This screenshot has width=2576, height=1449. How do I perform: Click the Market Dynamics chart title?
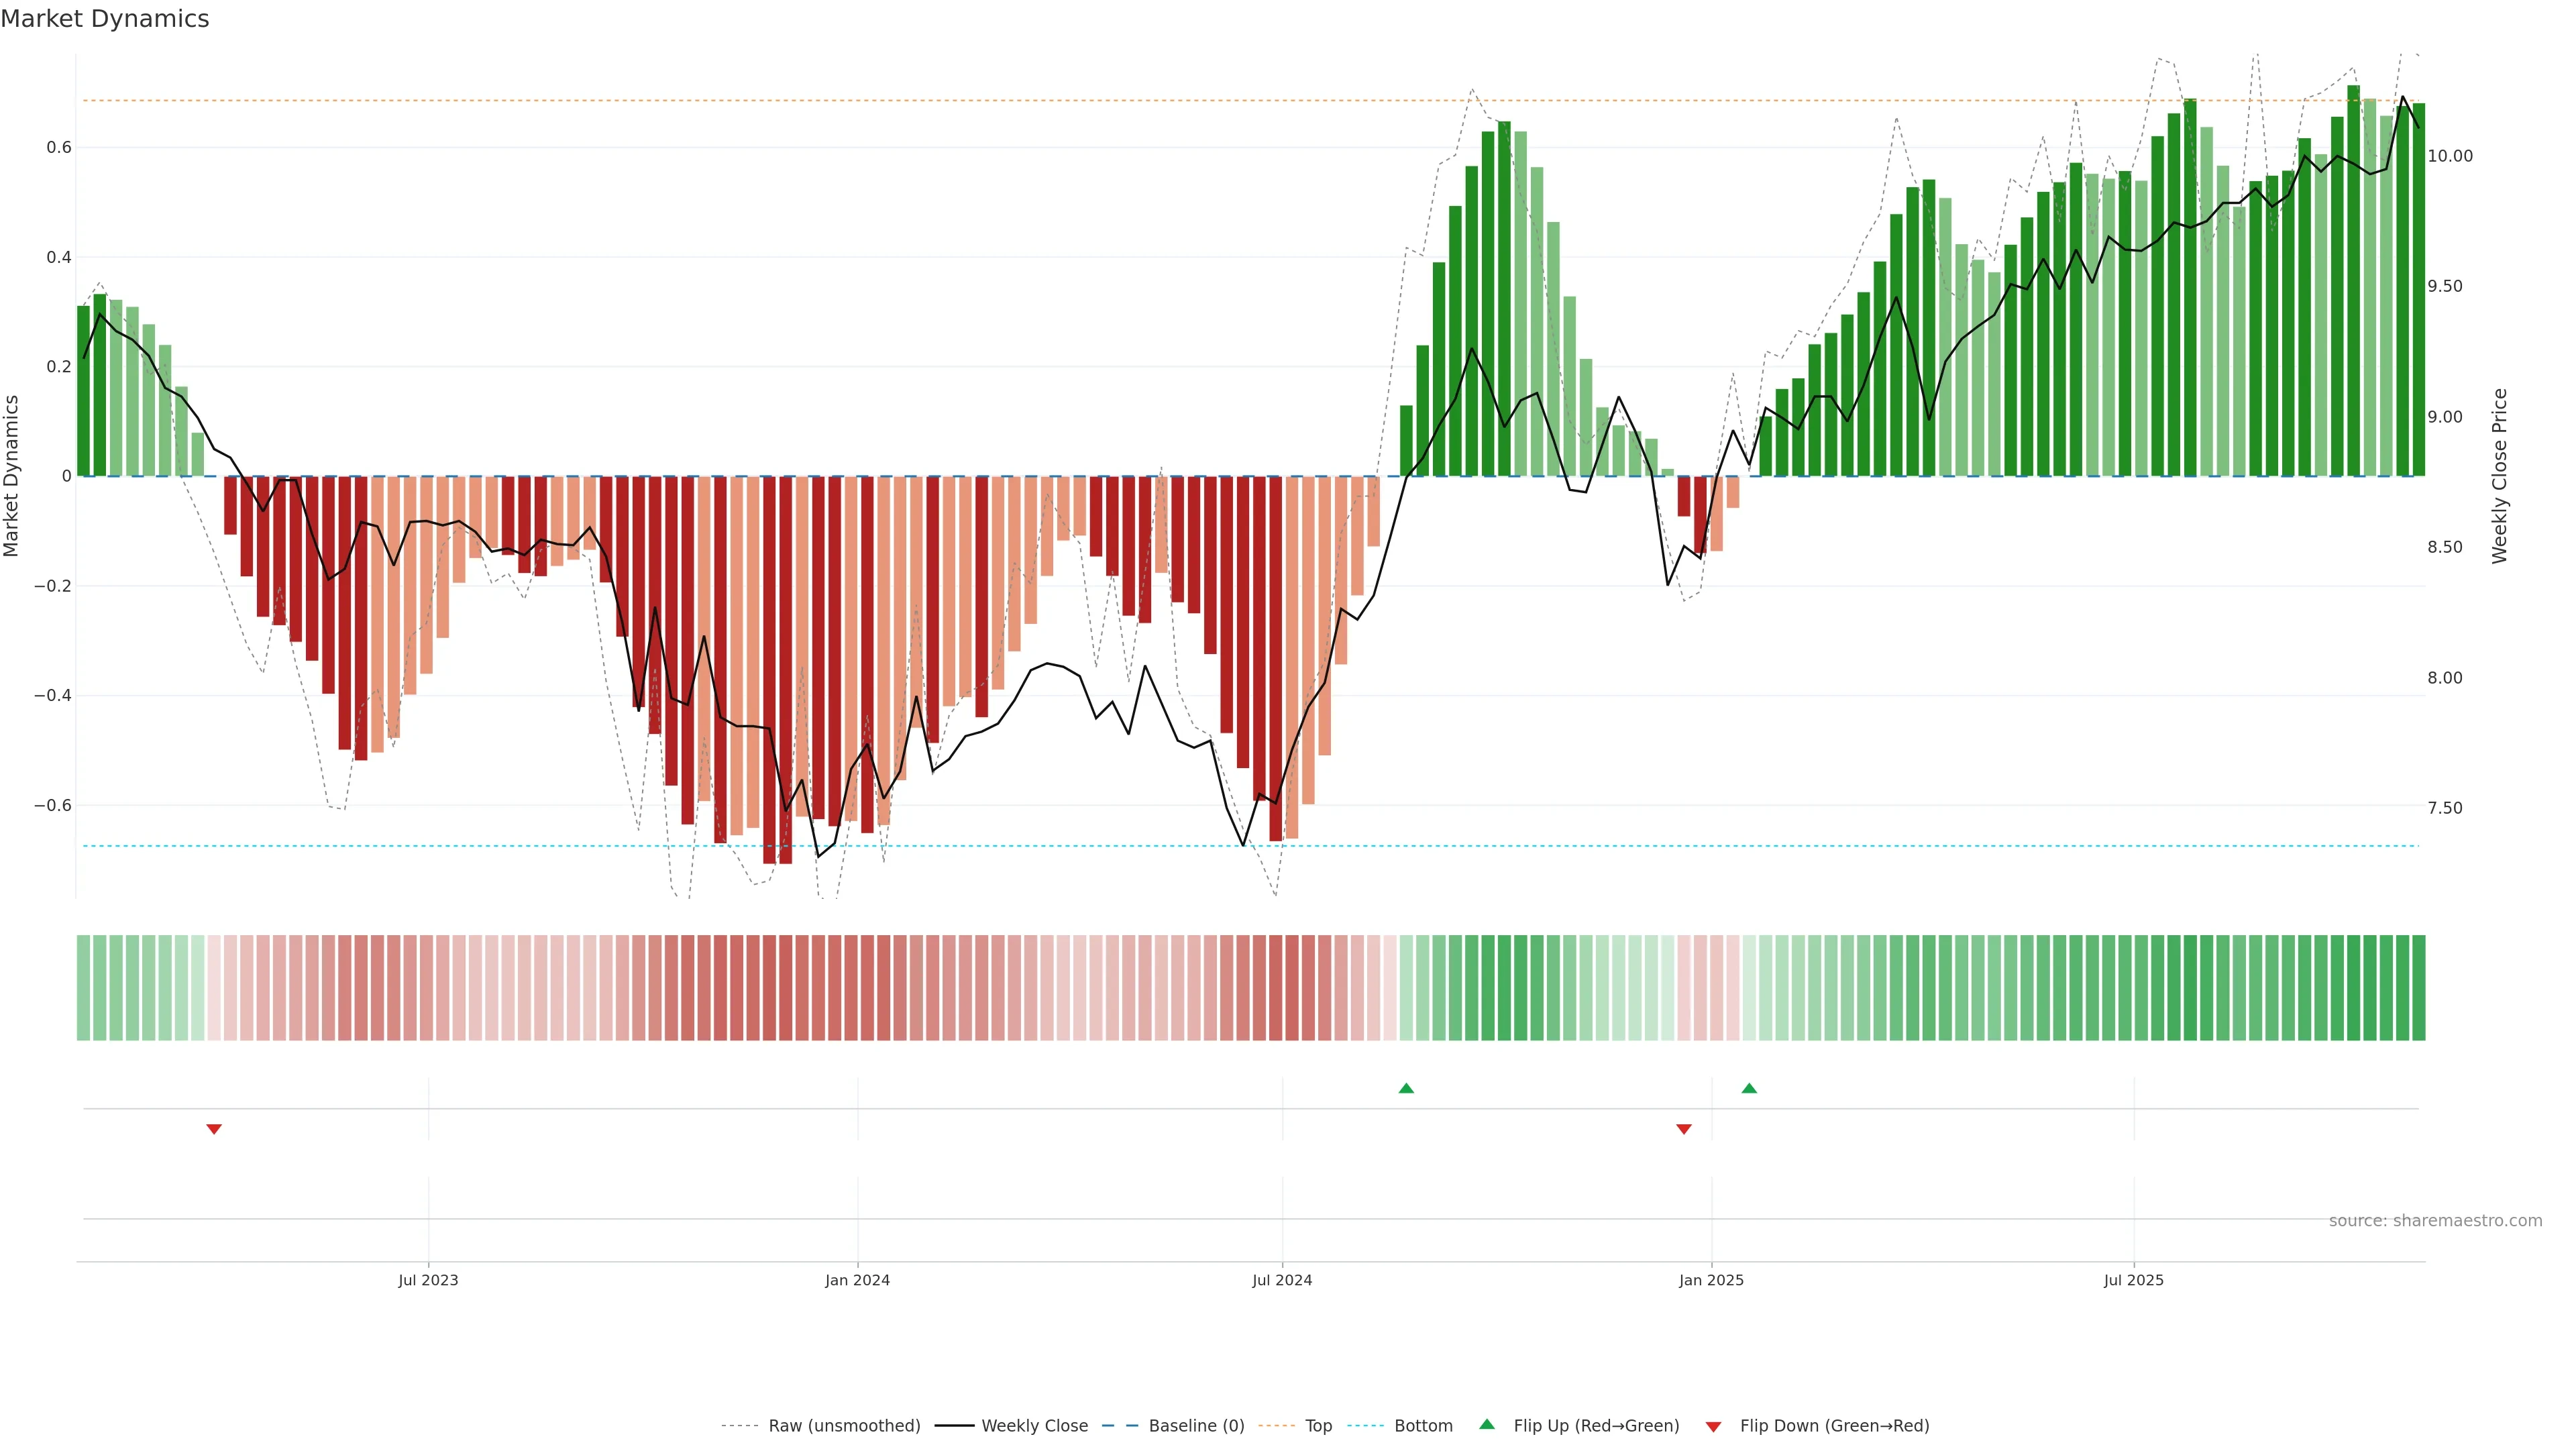coord(105,19)
